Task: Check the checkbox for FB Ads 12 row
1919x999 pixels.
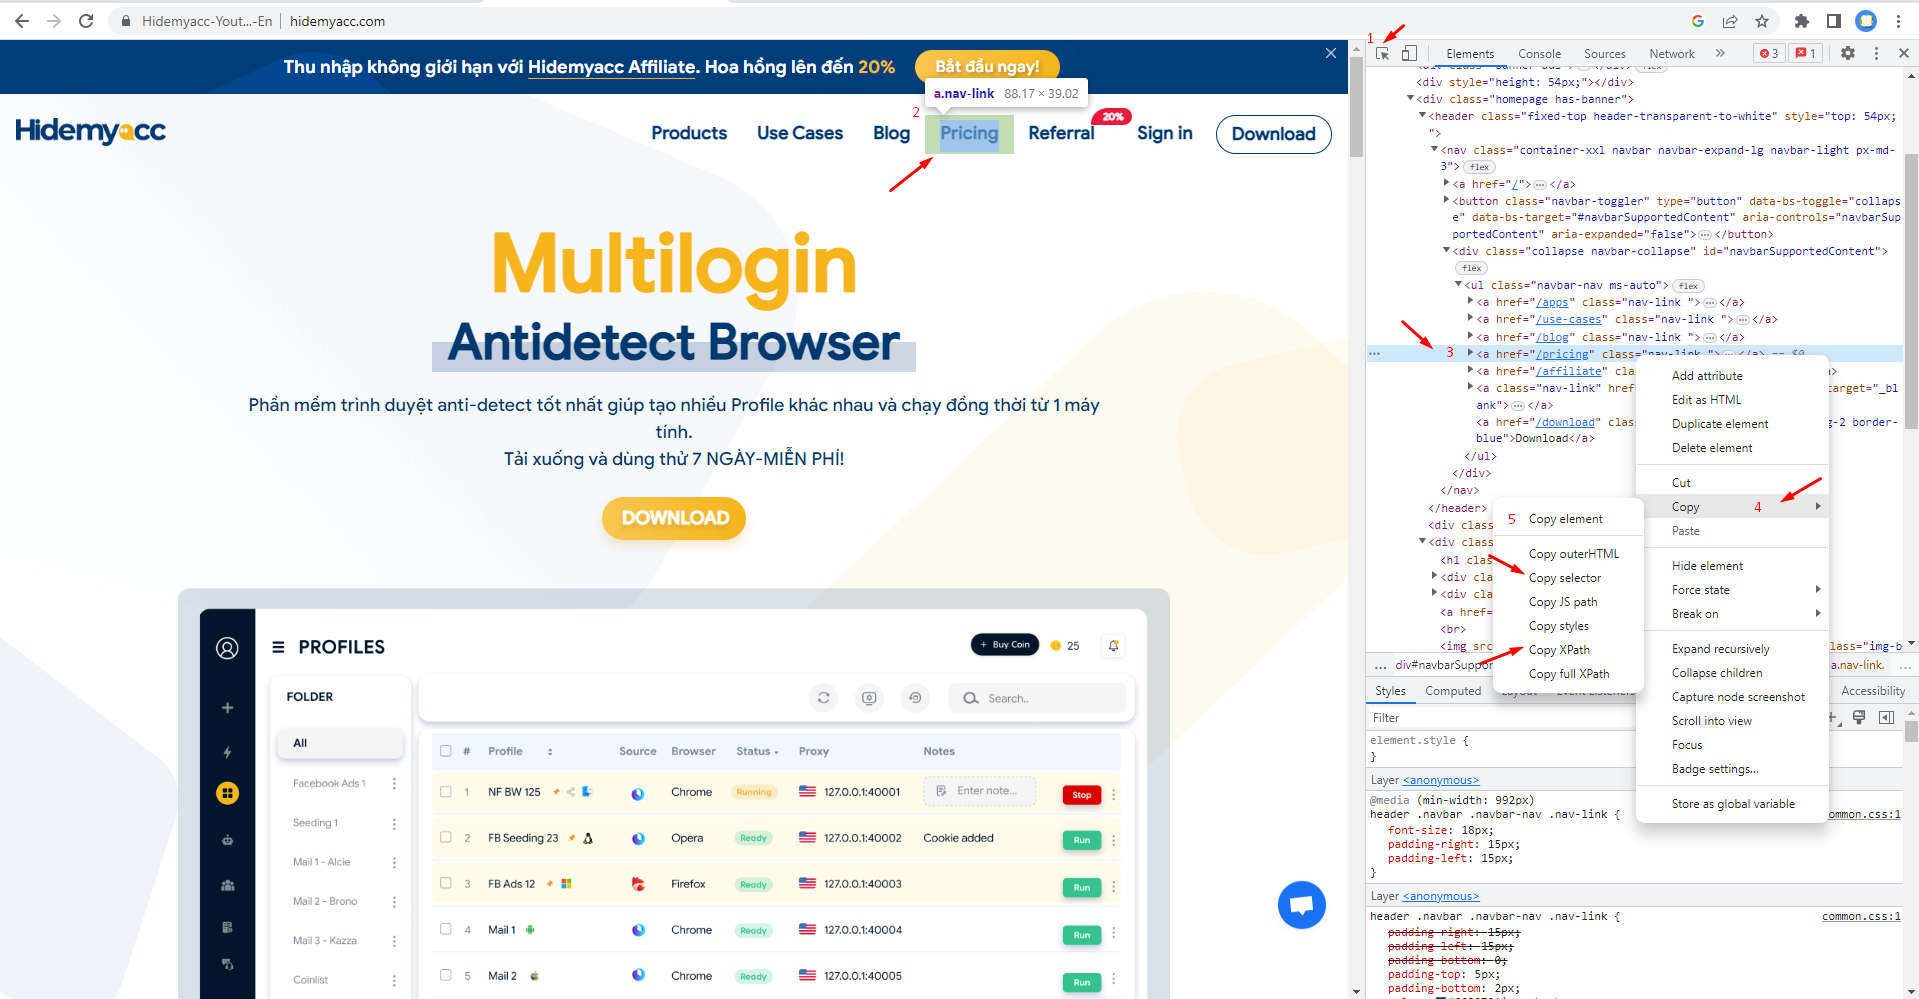Action: click(x=446, y=883)
